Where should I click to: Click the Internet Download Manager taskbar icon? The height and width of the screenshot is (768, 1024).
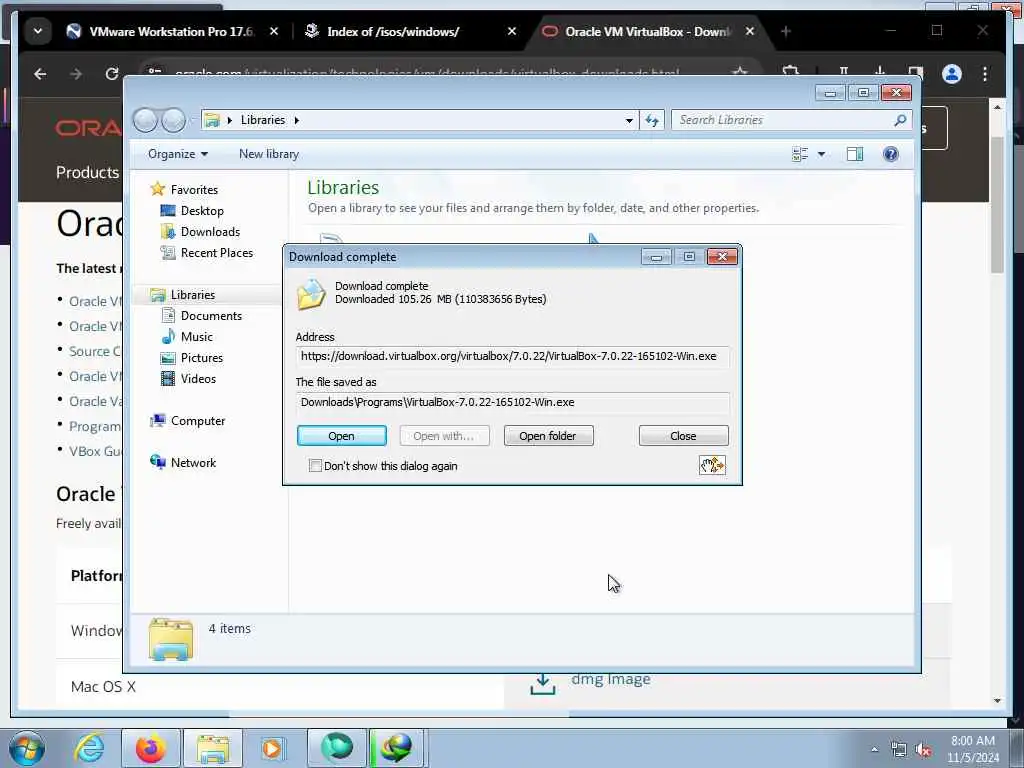[396, 748]
